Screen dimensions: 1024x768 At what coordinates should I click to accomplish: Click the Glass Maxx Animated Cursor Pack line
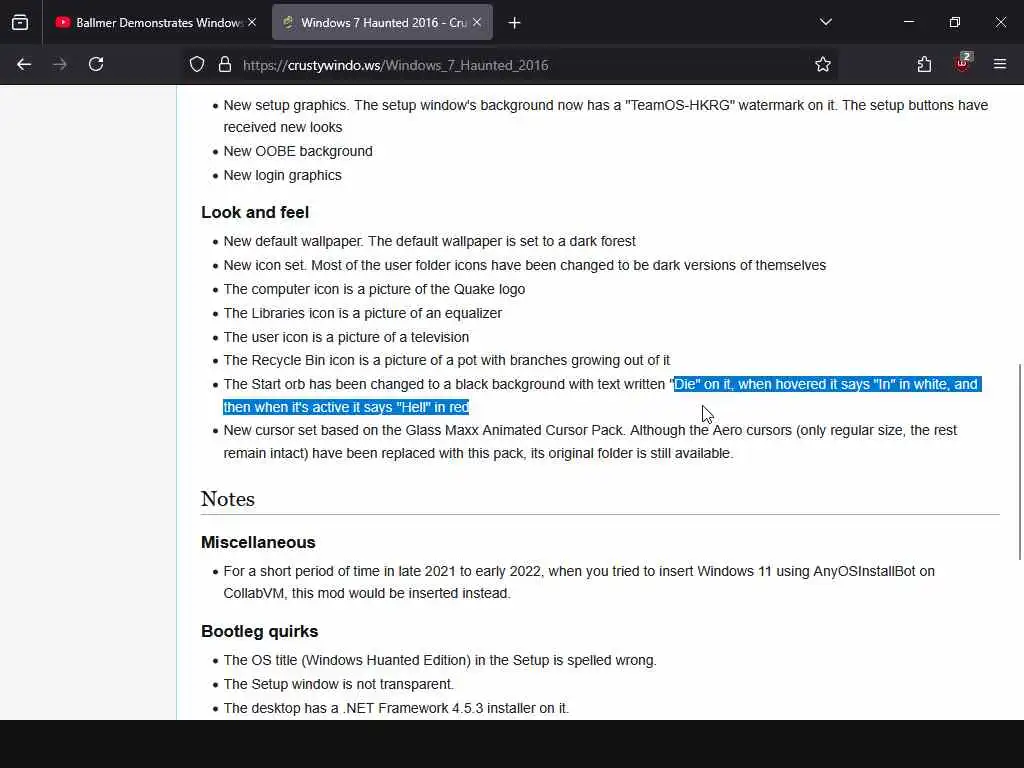pos(590,441)
